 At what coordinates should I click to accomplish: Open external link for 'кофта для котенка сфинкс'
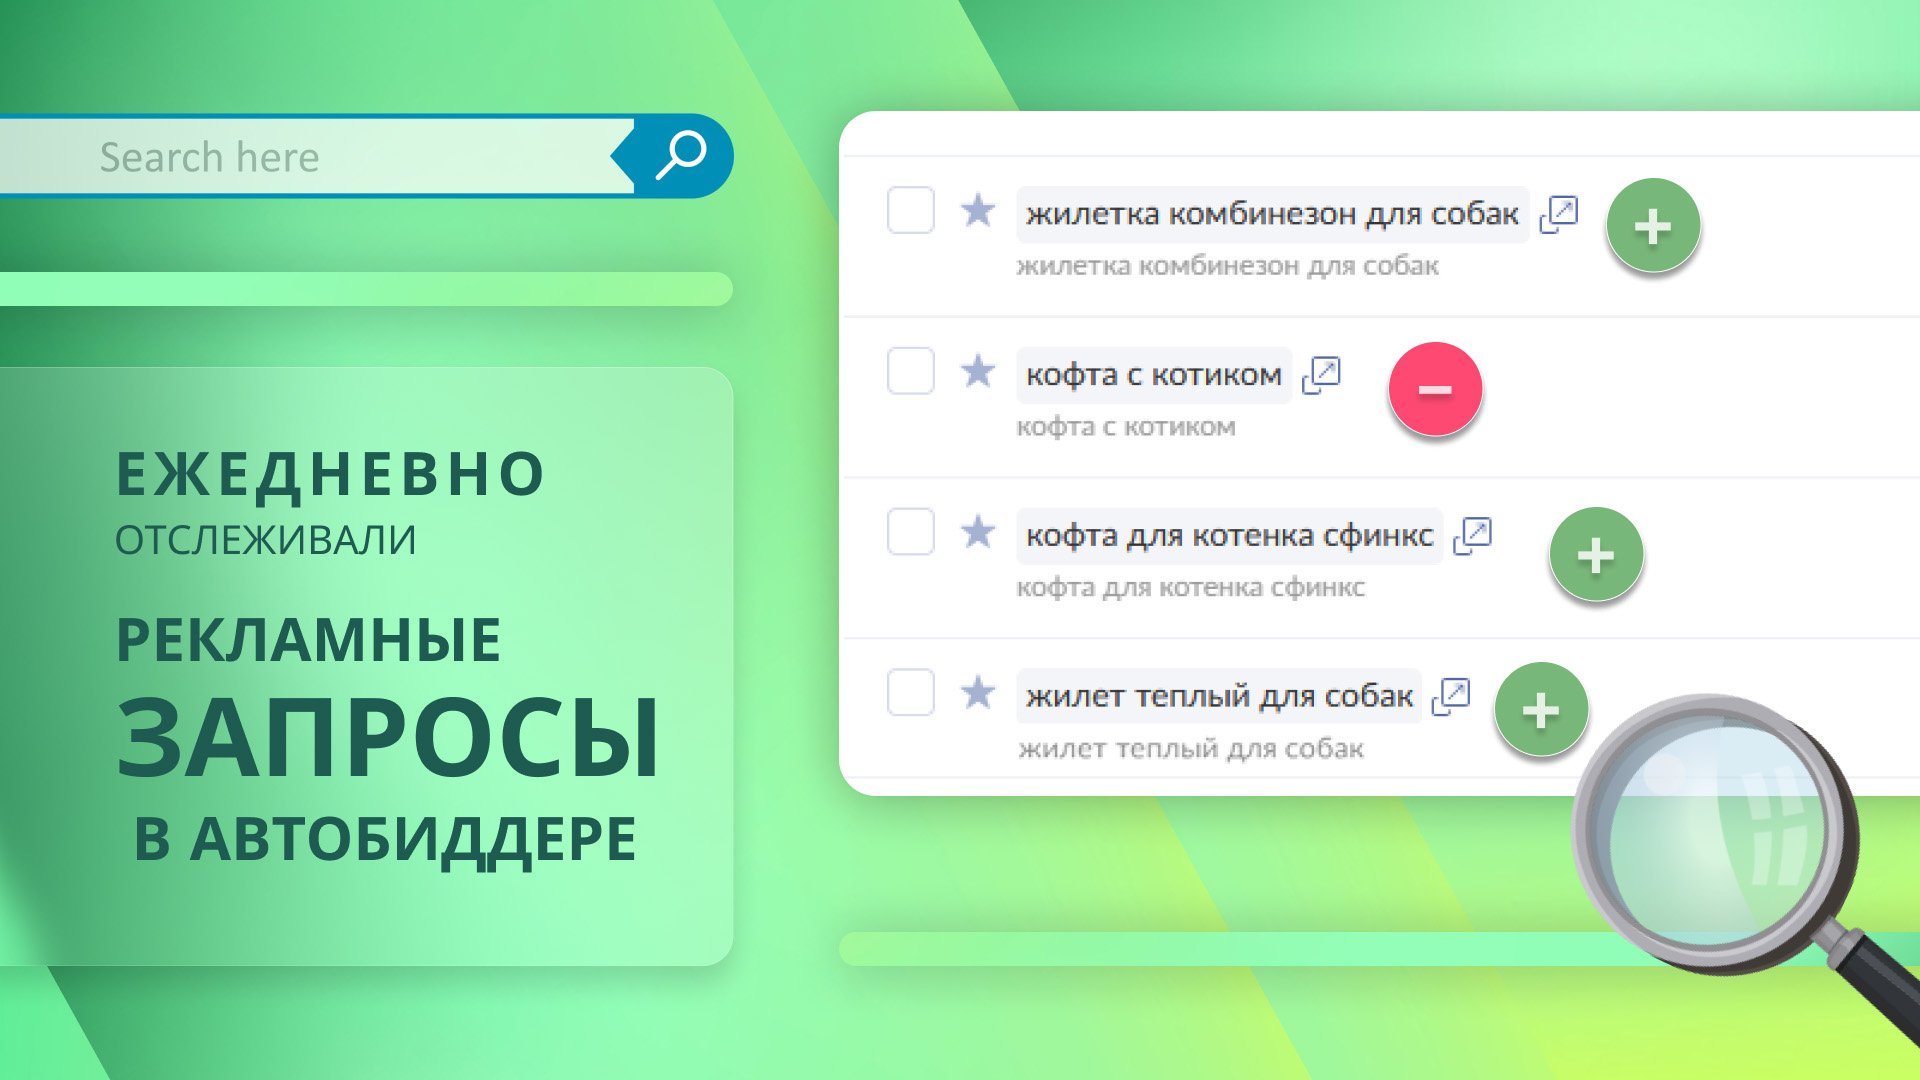(1472, 536)
